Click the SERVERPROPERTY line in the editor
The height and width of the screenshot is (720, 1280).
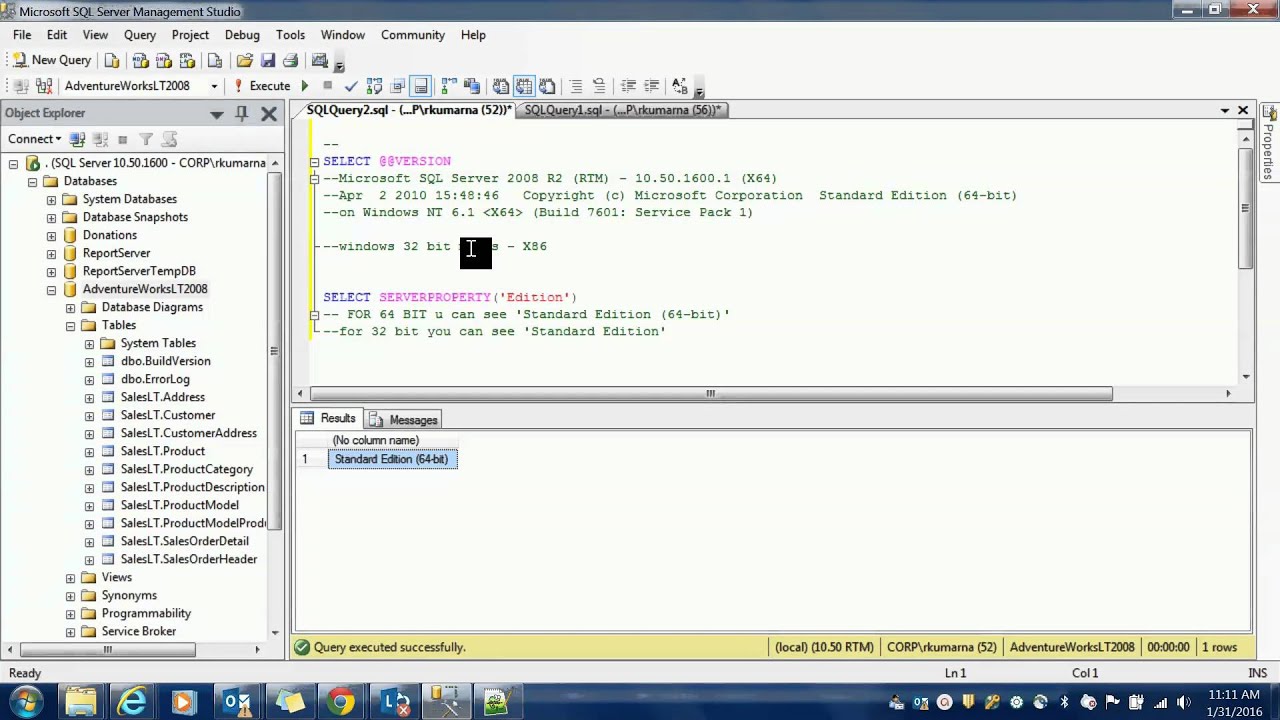click(x=450, y=297)
